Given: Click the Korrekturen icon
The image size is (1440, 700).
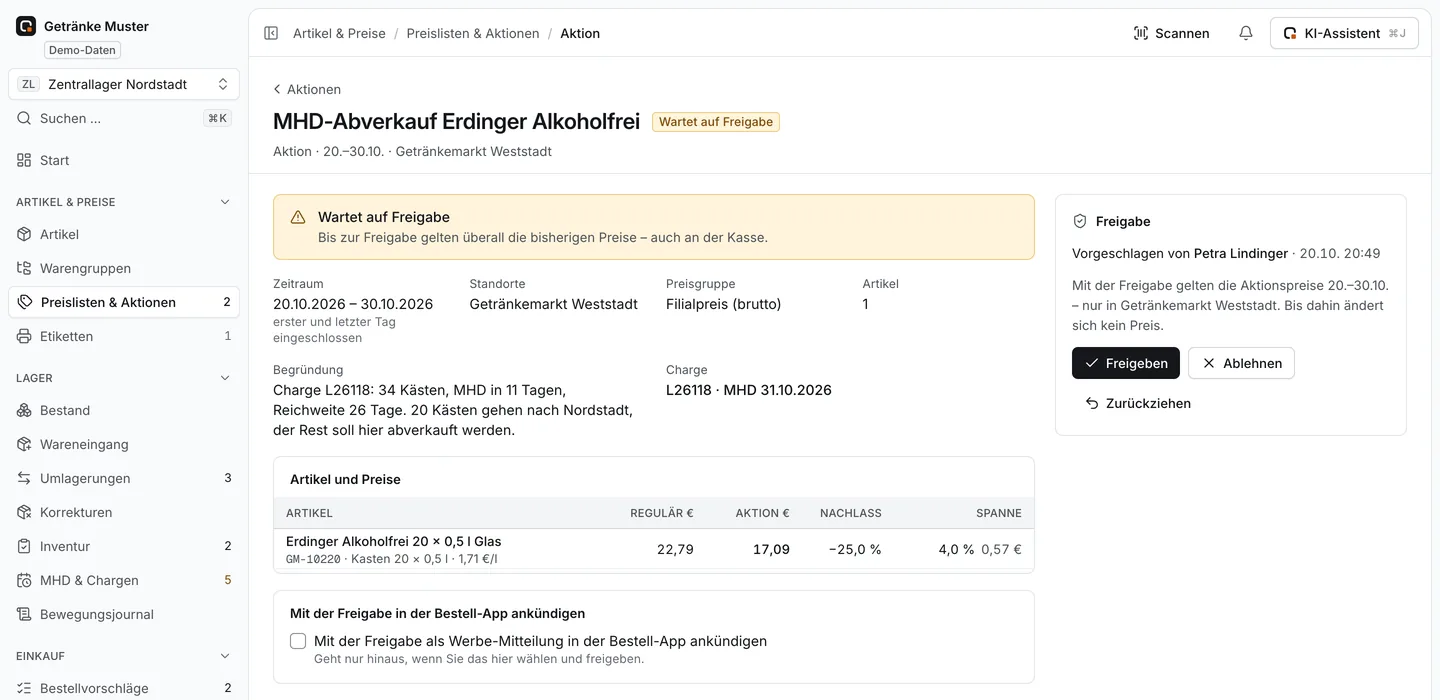Looking at the screenshot, I should [24, 512].
